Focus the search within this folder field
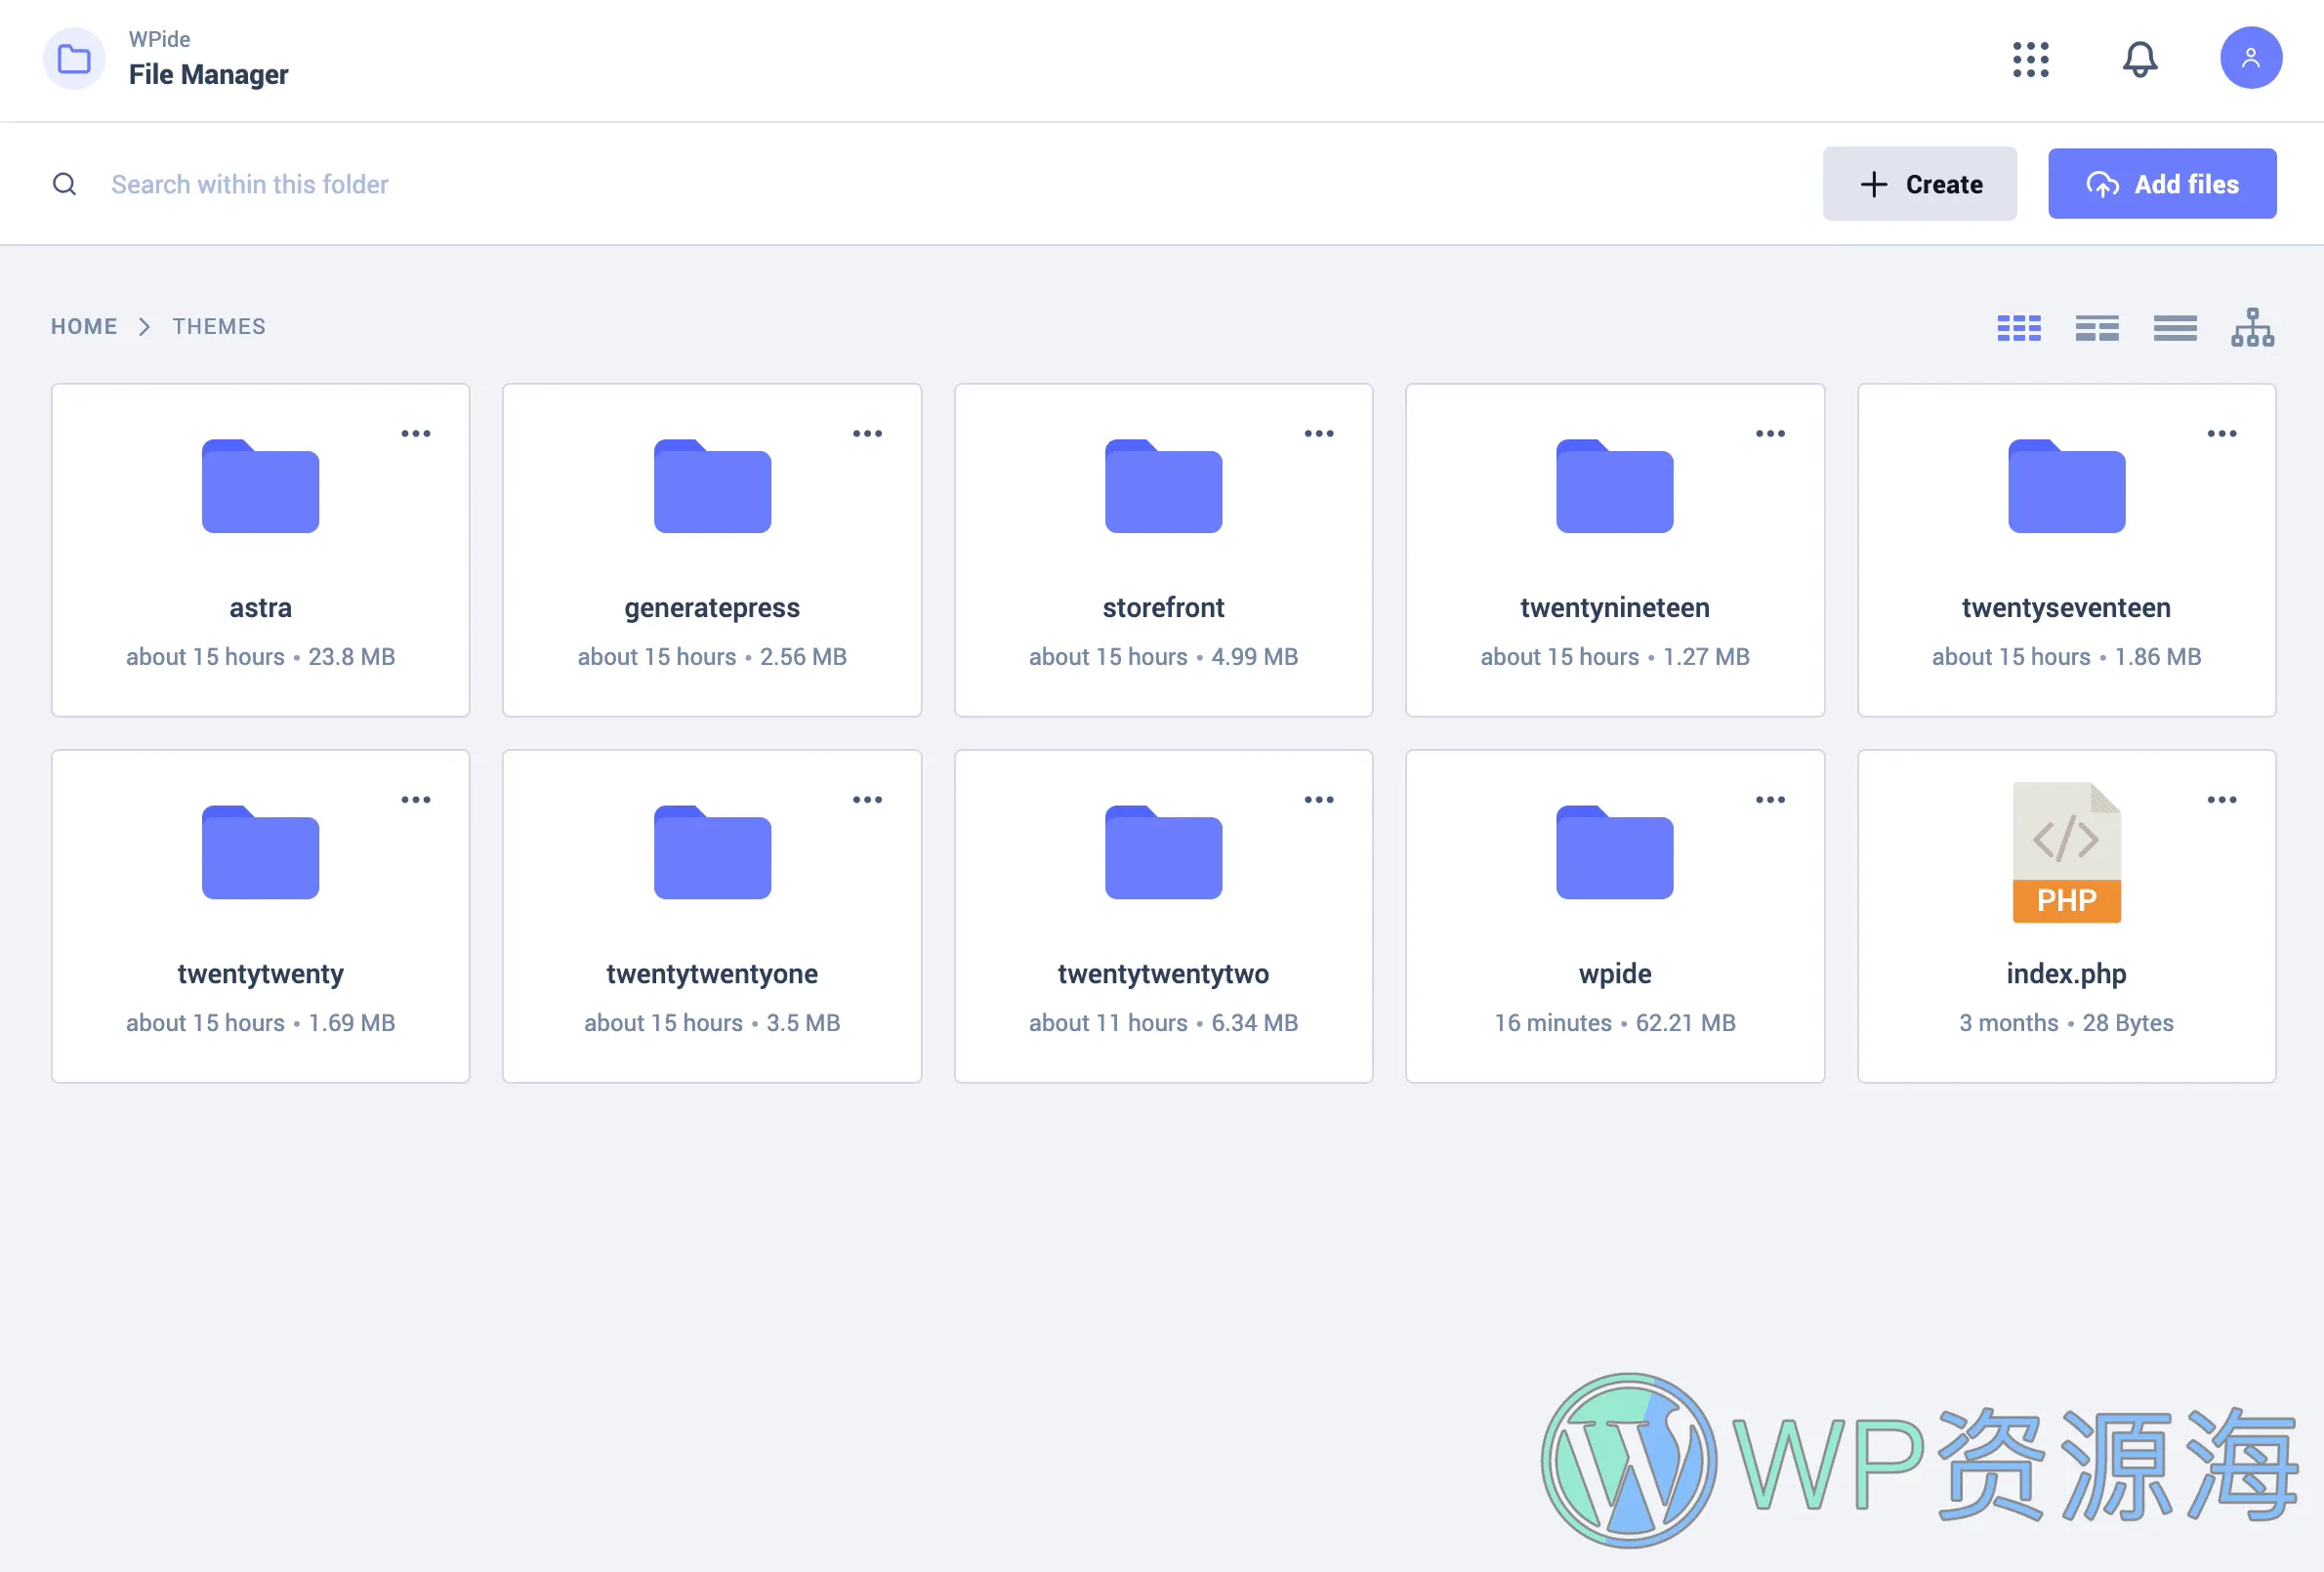2324x1572 pixels. 600,184
